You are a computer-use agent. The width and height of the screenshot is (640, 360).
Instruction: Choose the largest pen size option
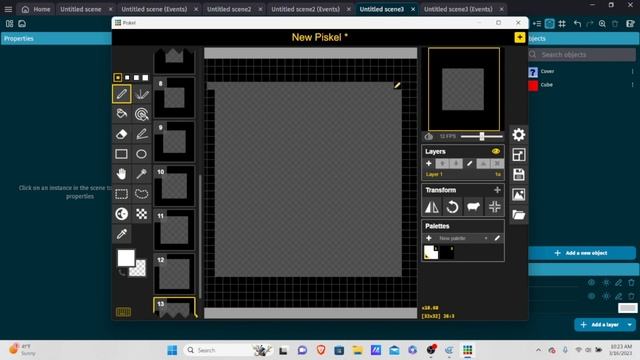coord(145,78)
